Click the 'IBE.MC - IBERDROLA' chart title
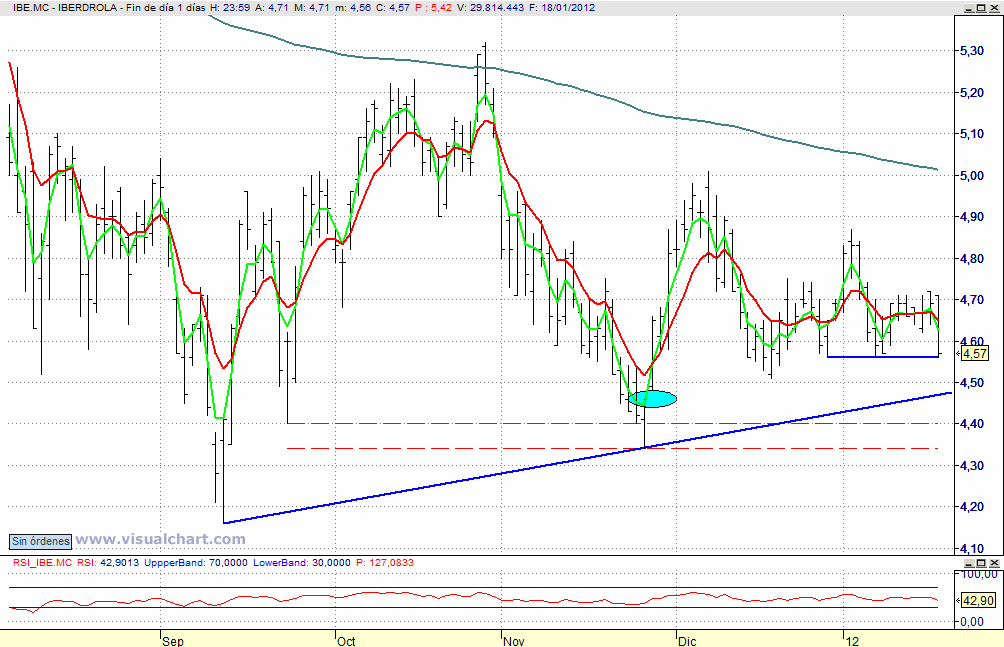Viewport: 1004px width, 647px height. pos(65,8)
